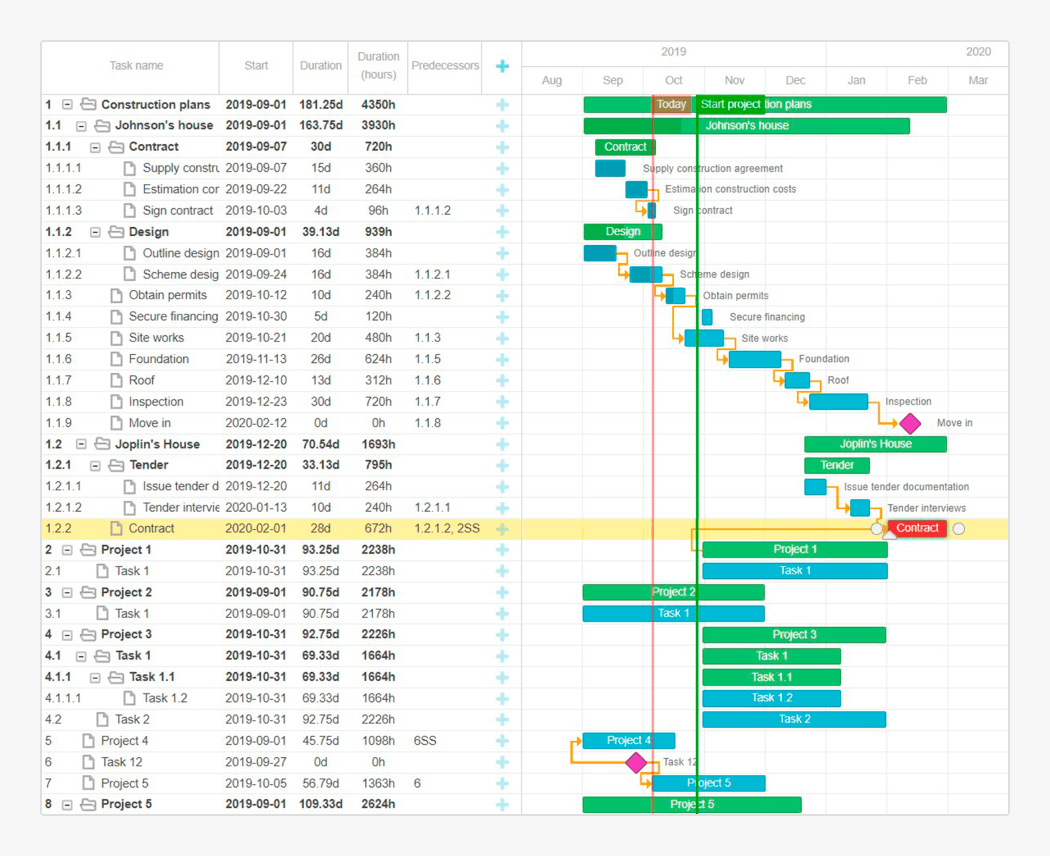Screen dimensions: 1050x856
Task: Click the folder icon beside Design
Action: [x=117, y=232]
